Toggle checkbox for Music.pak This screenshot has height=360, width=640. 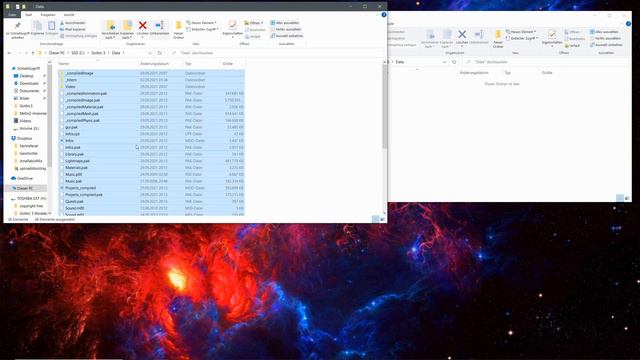pyautogui.click(x=62, y=181)
